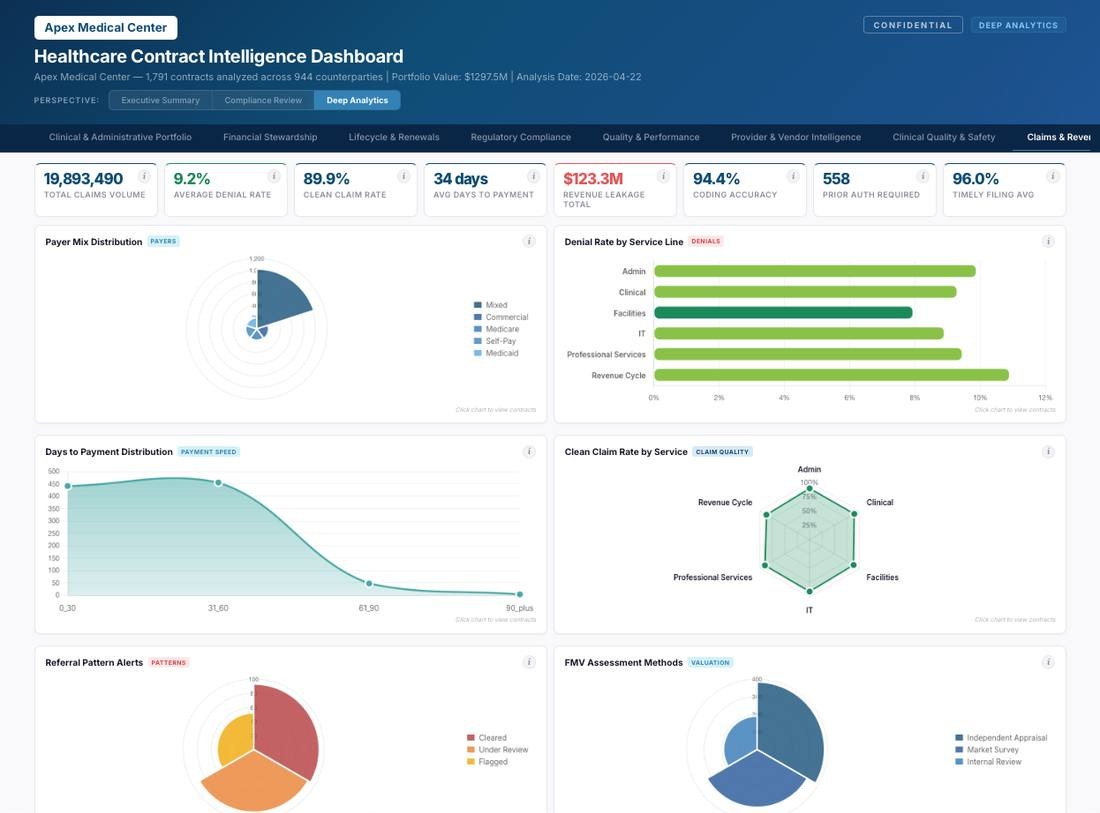Click the Revenue Cycle denial bar

coord(831,375)
